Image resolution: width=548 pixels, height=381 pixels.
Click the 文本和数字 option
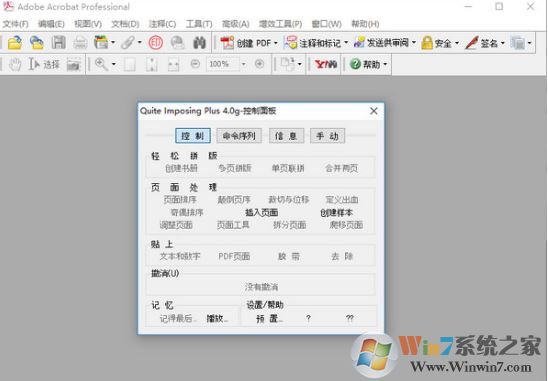pyautogui.click(x=180, y=256)
